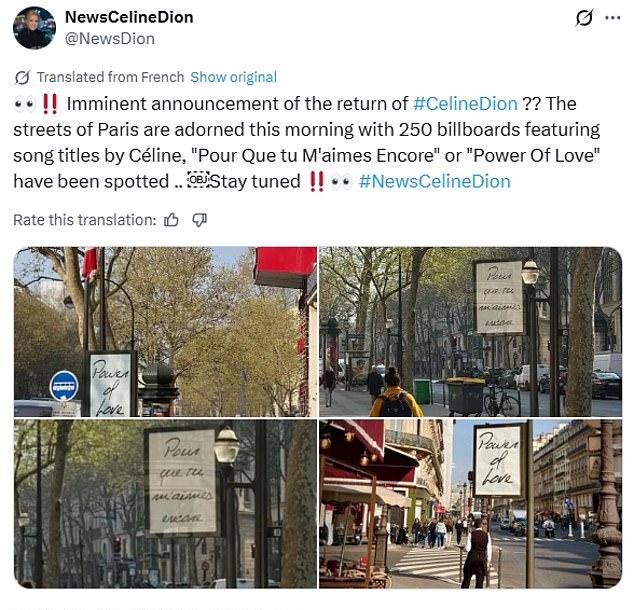Open the three-dot more options menu
Image resolution: width=634 pixels, height=610 pixels.
[613, 18]
